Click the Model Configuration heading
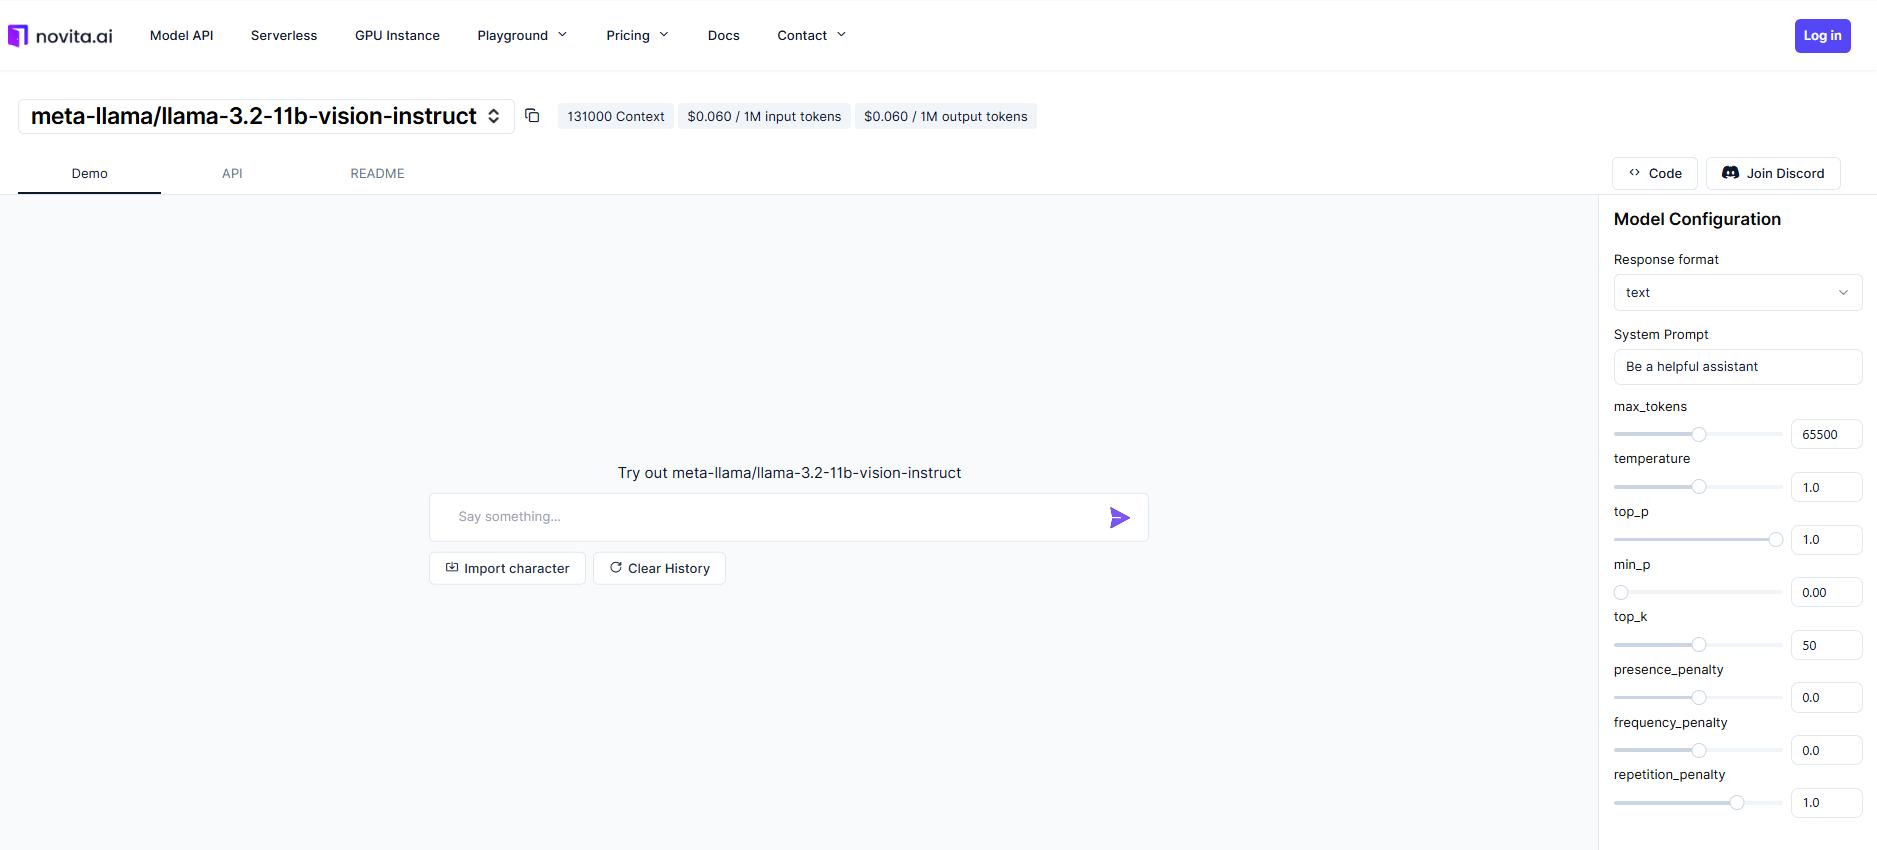The width and height of the screenshot is (1877, 850). (x=1697, y=219)
